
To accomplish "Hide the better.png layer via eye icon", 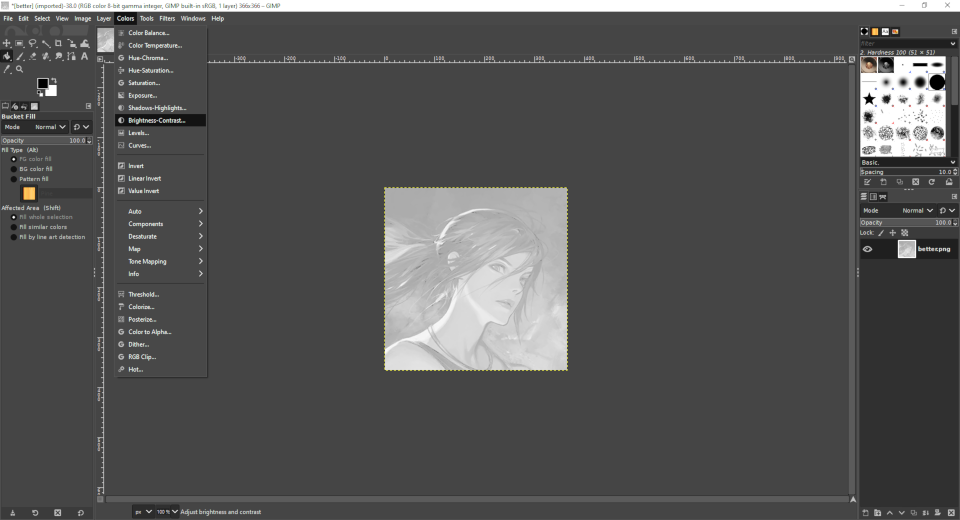I will click(867, 249).
